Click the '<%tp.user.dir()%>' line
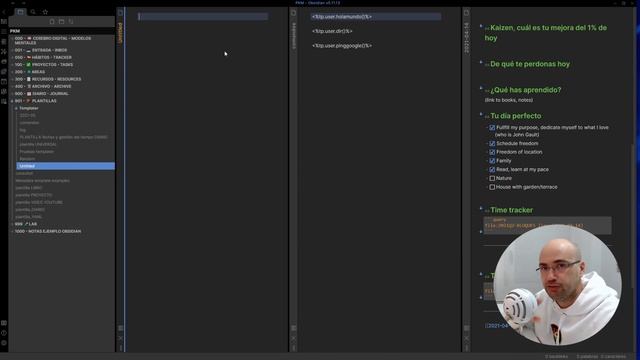The width and height of the screenshot is (640, 360). (x=332, y=31)
